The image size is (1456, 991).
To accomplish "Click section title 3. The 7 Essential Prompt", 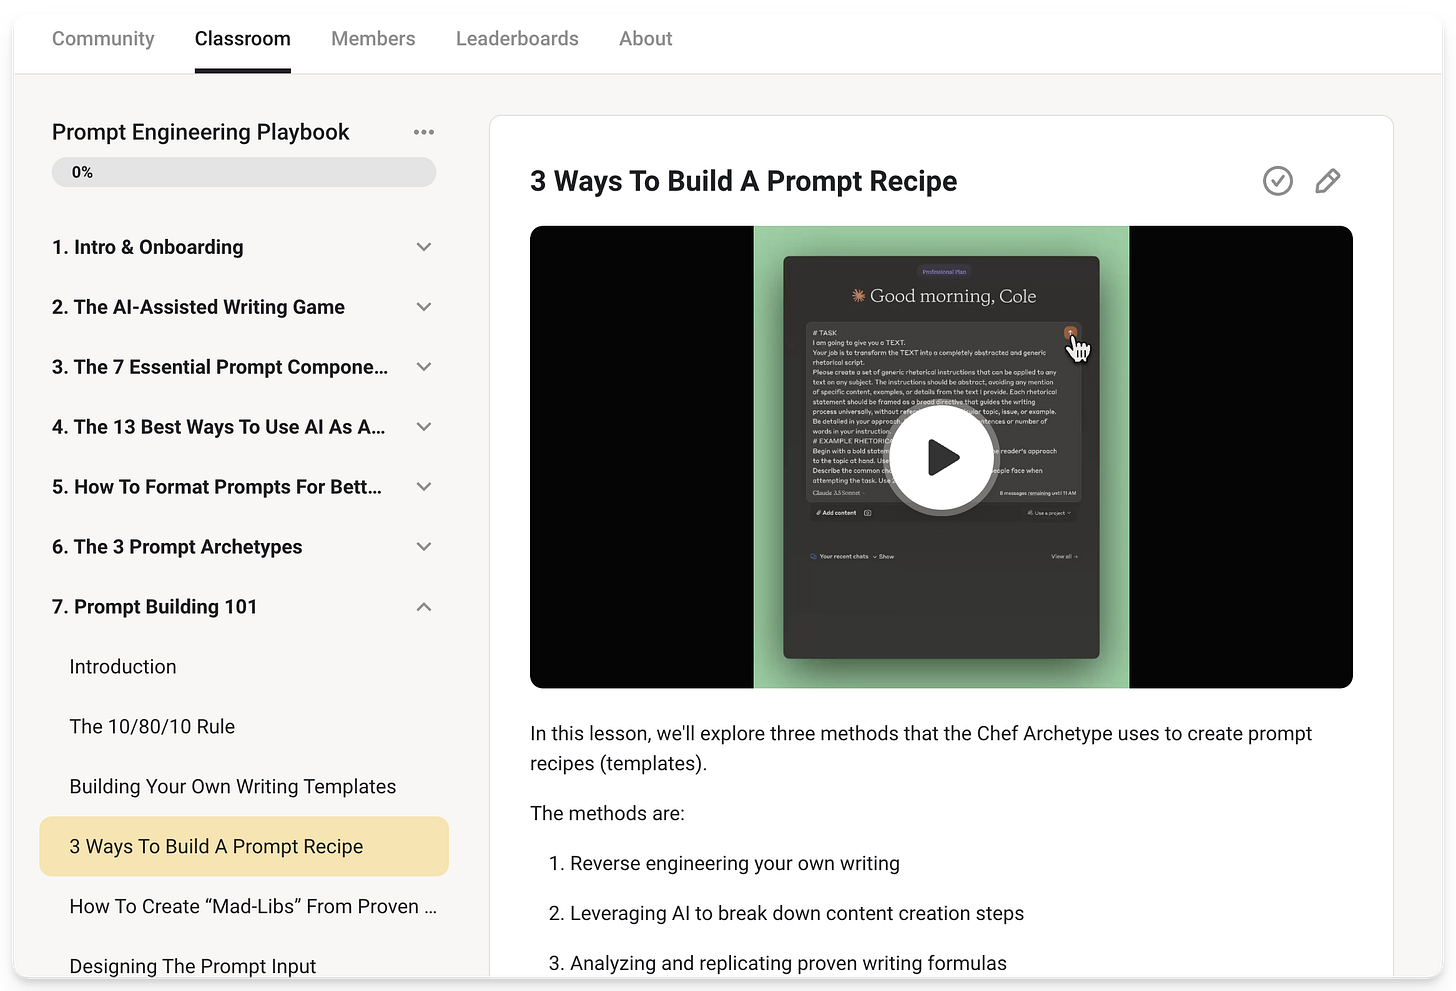I will click(x=220, y=367).
